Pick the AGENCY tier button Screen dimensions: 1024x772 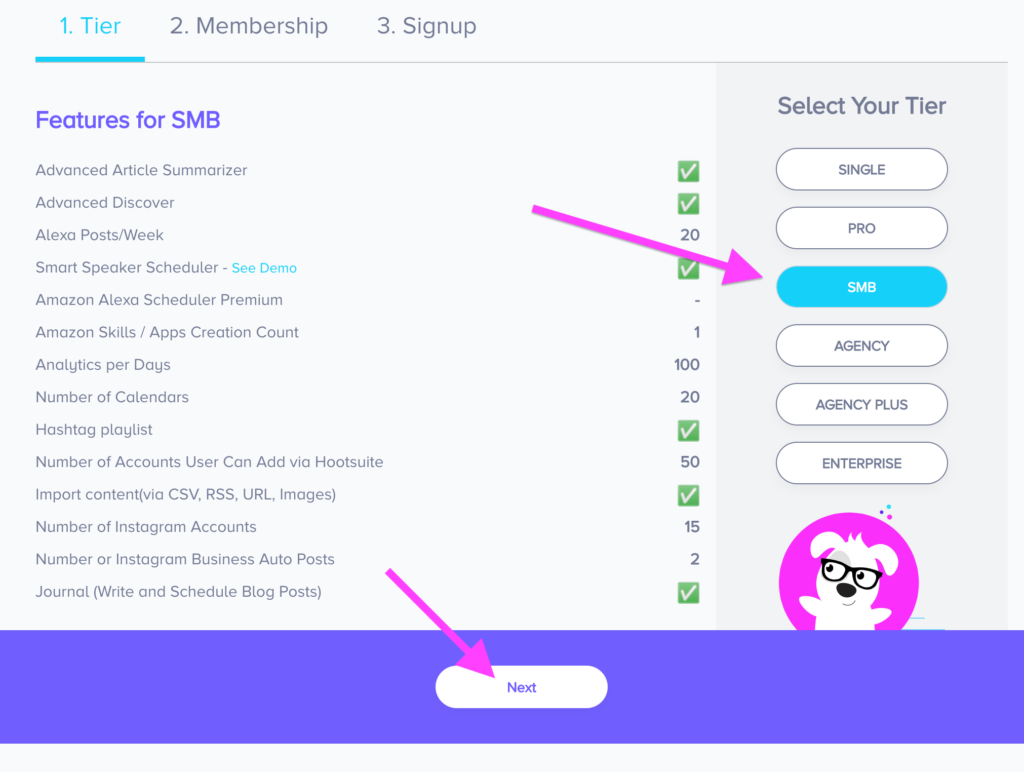[x=861, y=346]
